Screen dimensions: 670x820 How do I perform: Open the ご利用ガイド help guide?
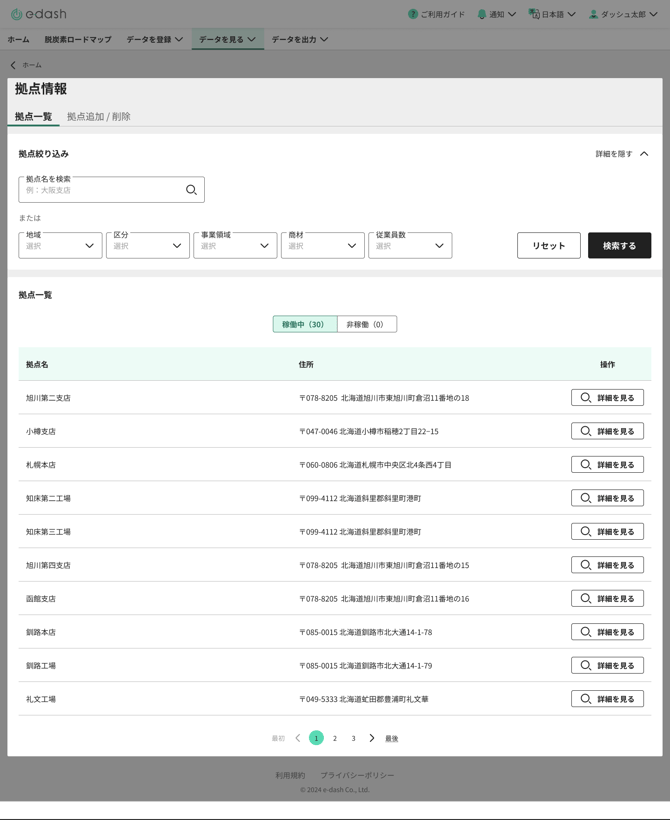pos(436,14)
